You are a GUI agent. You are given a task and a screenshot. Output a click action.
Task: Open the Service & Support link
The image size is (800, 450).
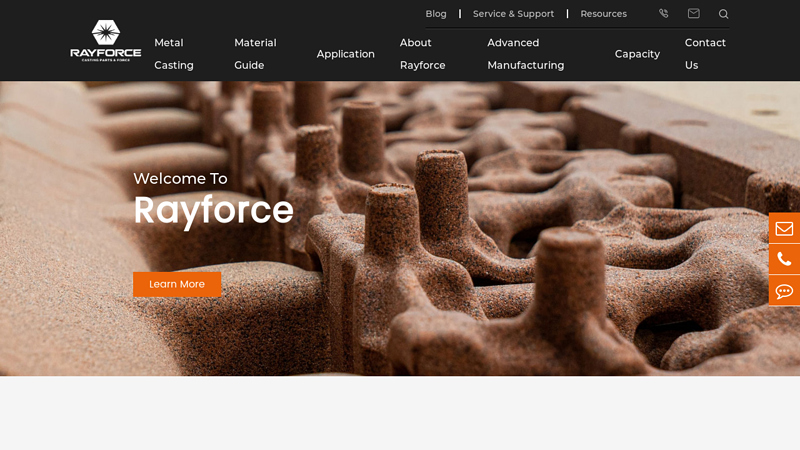[x=513, y=14]
